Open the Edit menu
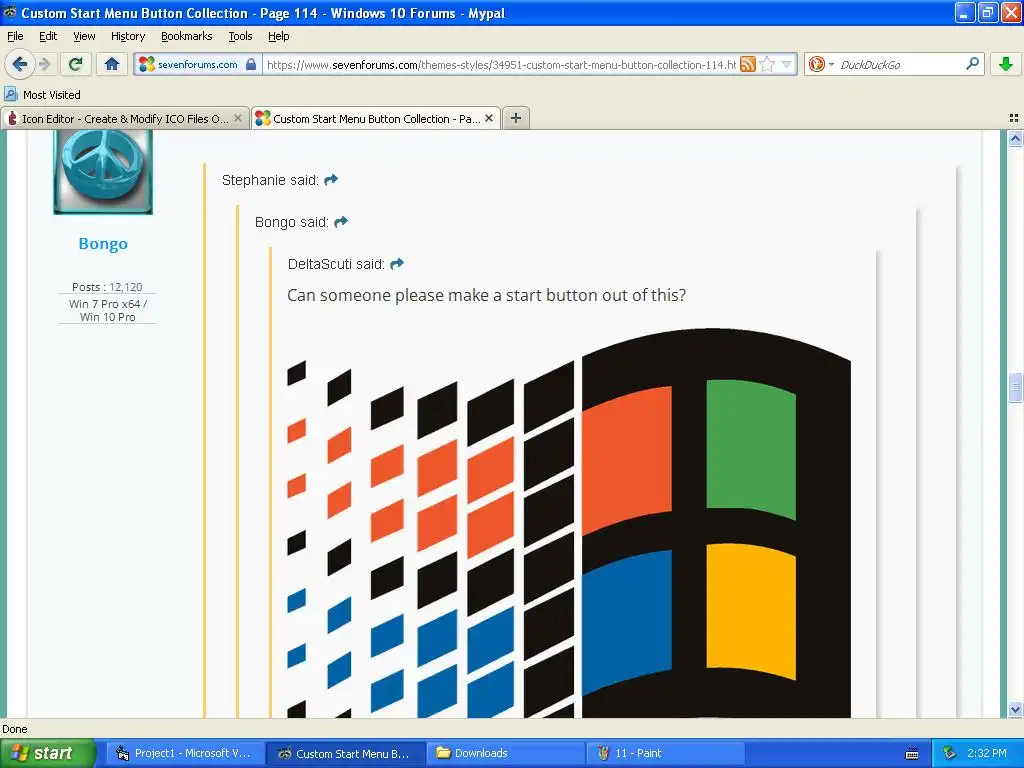 tap(48, 36)
